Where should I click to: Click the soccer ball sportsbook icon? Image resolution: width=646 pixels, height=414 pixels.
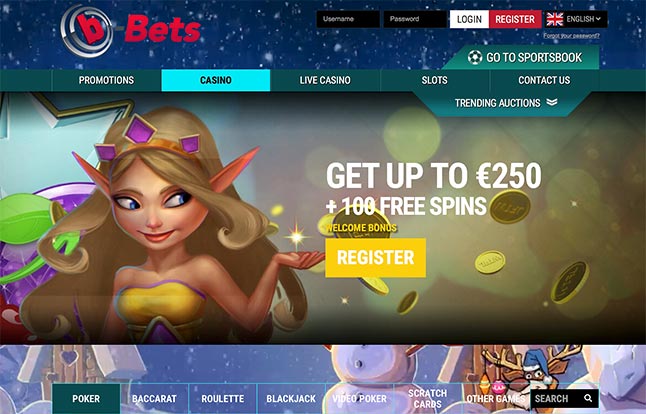pos(475,57)
